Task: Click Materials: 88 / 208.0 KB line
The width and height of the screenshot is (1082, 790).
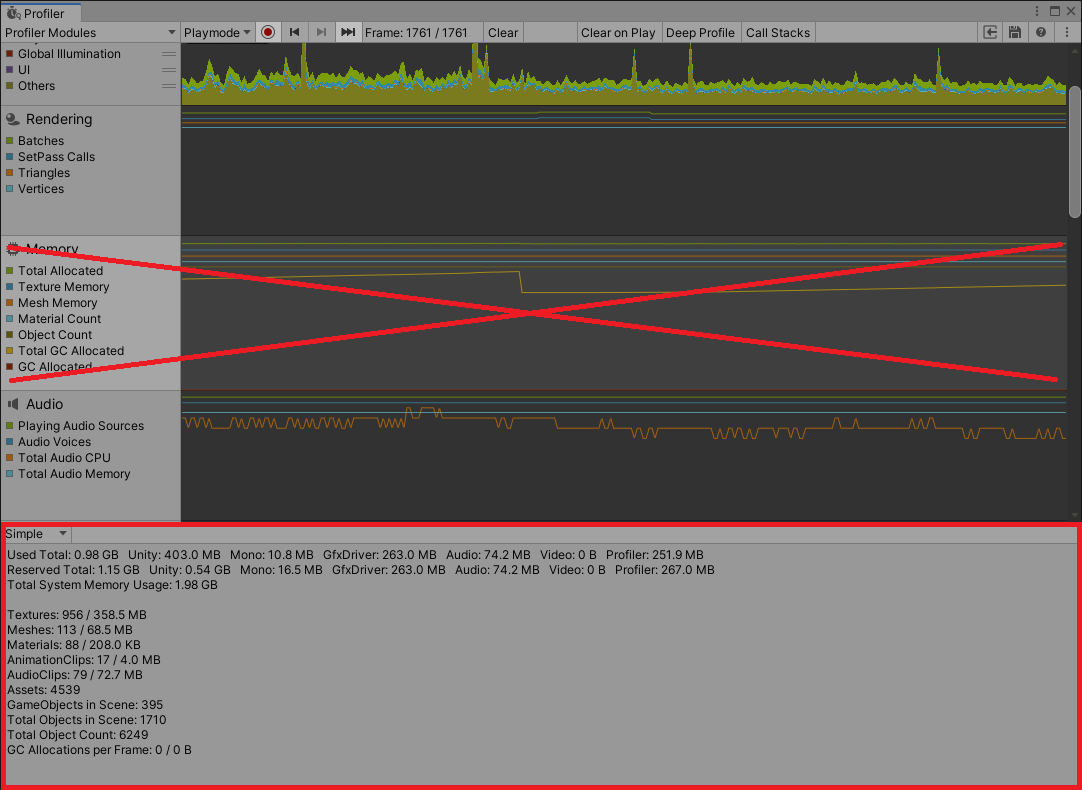Action: tap(74, 645)
